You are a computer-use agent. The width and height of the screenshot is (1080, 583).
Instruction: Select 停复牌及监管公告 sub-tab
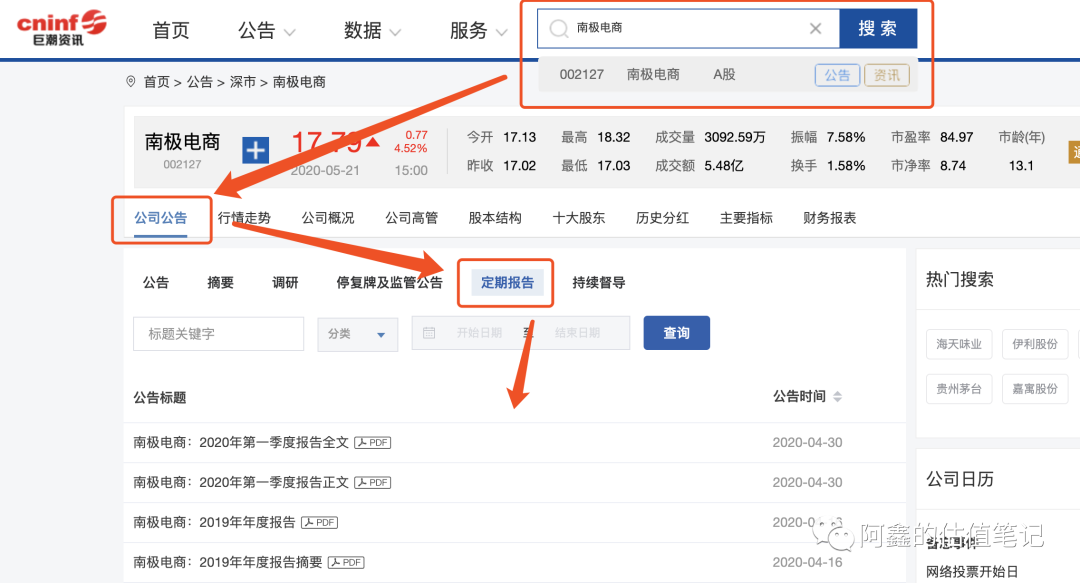pos(389,283)
